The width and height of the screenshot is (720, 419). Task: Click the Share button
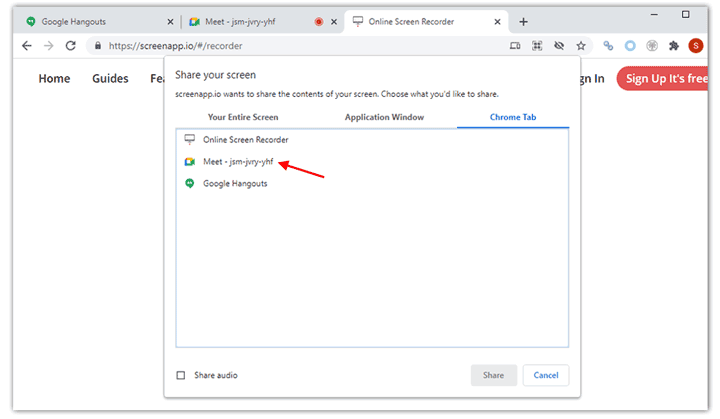click(494, 375)
